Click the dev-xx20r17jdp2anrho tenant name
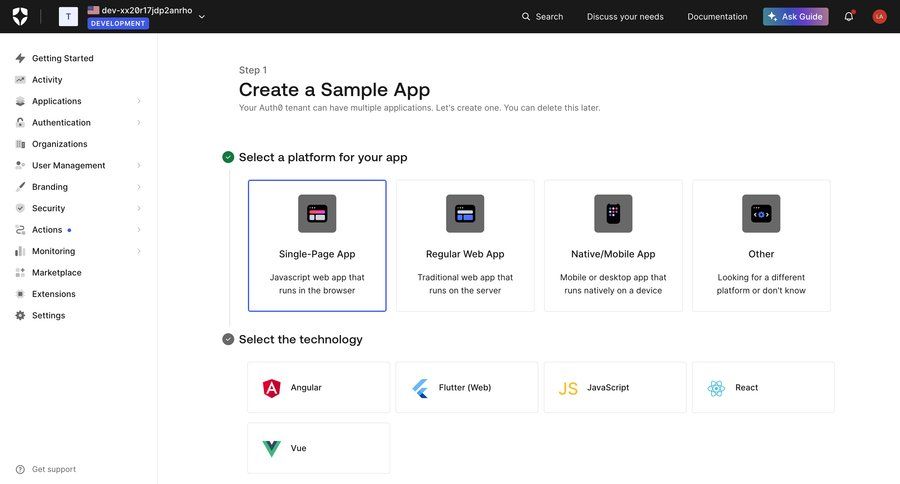The height and width of the screenshot is (484, 900). (147, 10)
